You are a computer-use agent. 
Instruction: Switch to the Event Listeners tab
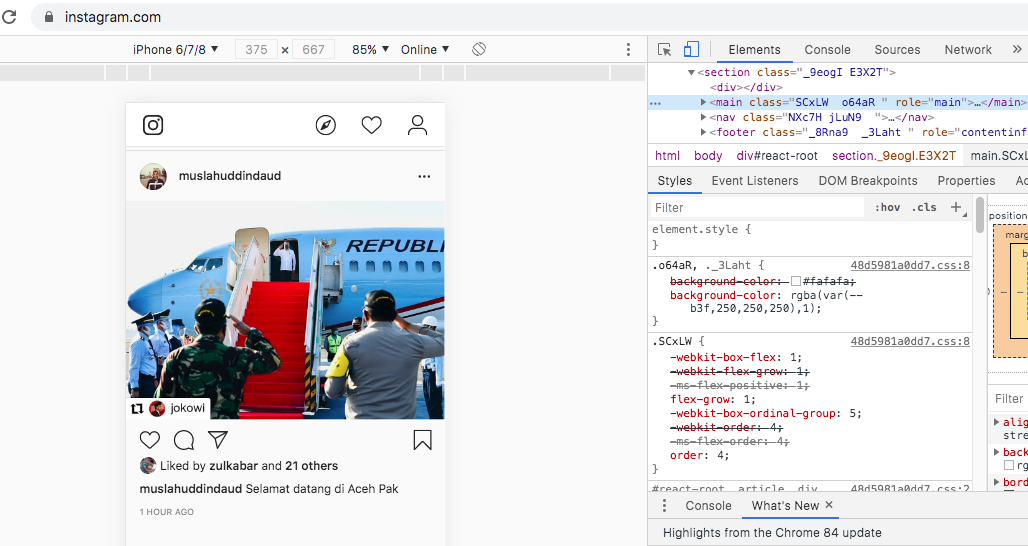754,181
